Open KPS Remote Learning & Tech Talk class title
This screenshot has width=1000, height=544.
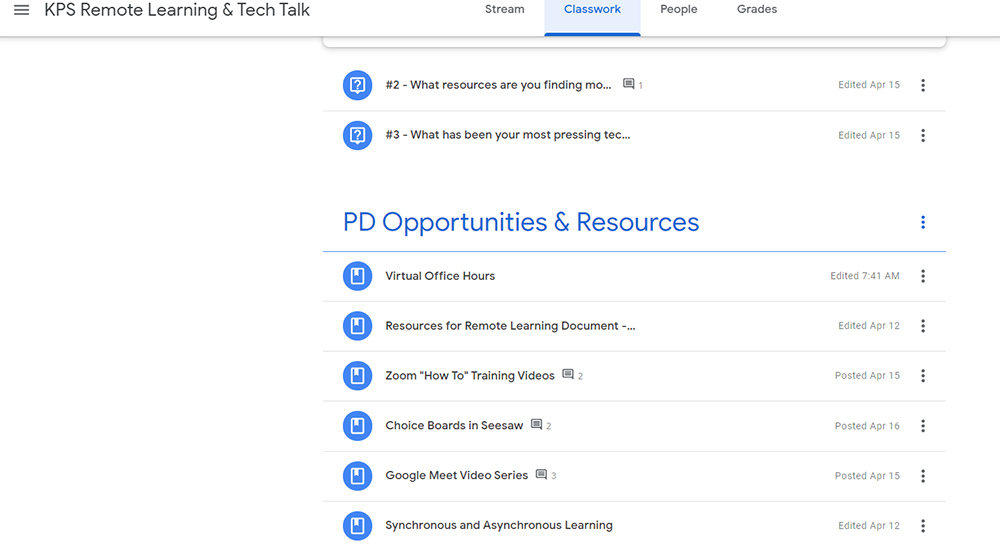tap(177, 10)
